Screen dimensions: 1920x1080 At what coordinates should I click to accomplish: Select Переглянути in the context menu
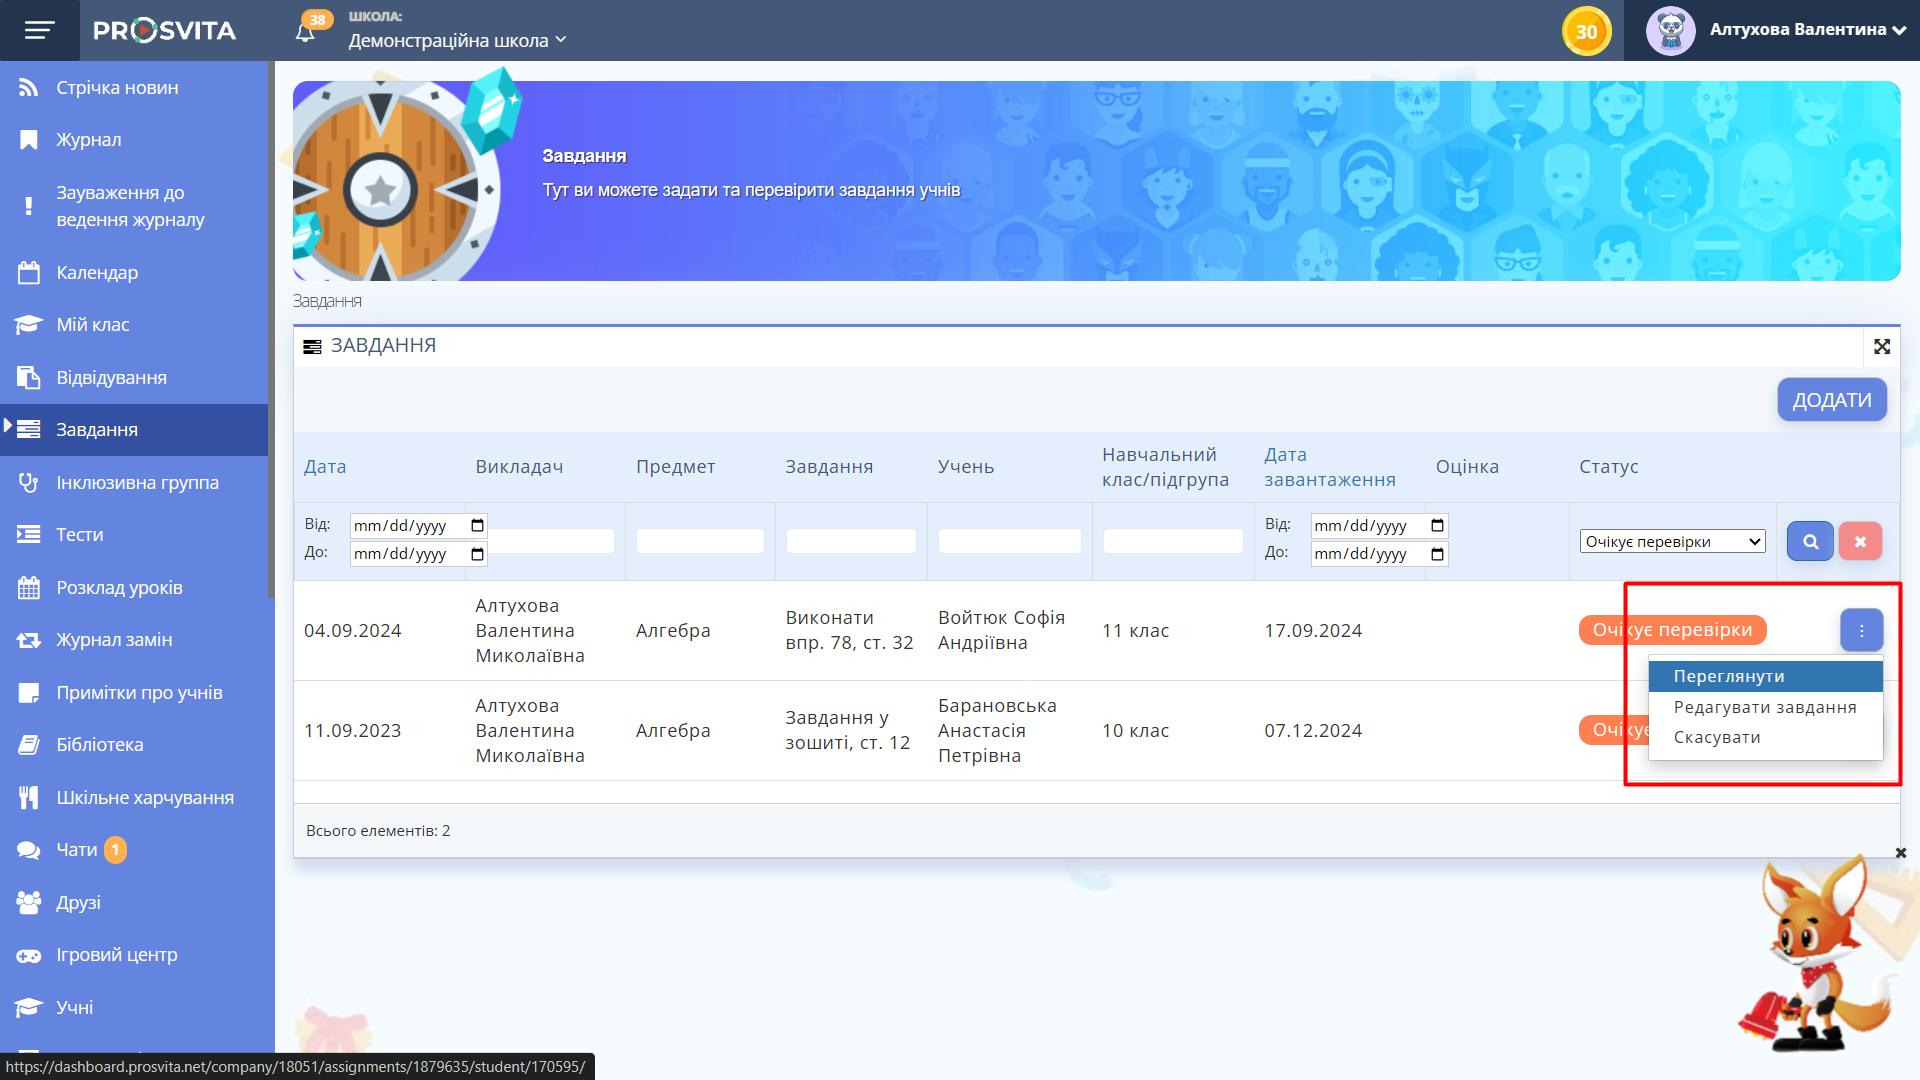(x=1729, y=677)
